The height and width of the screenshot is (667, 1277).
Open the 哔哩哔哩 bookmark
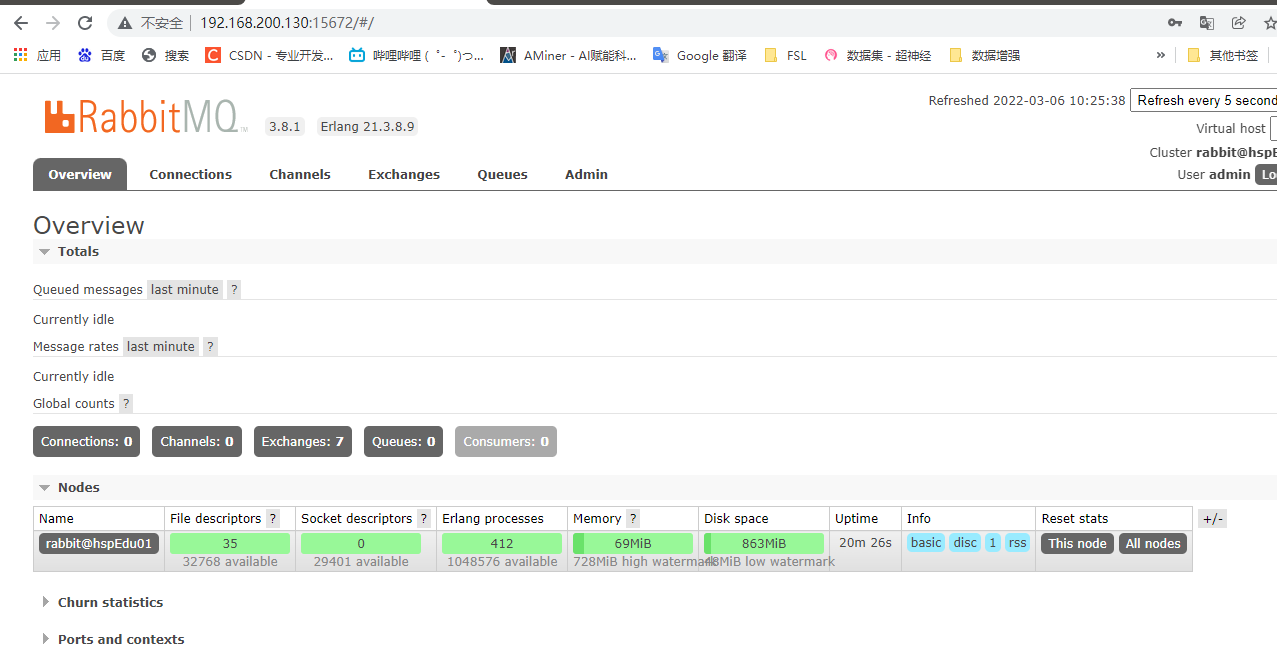416,55
